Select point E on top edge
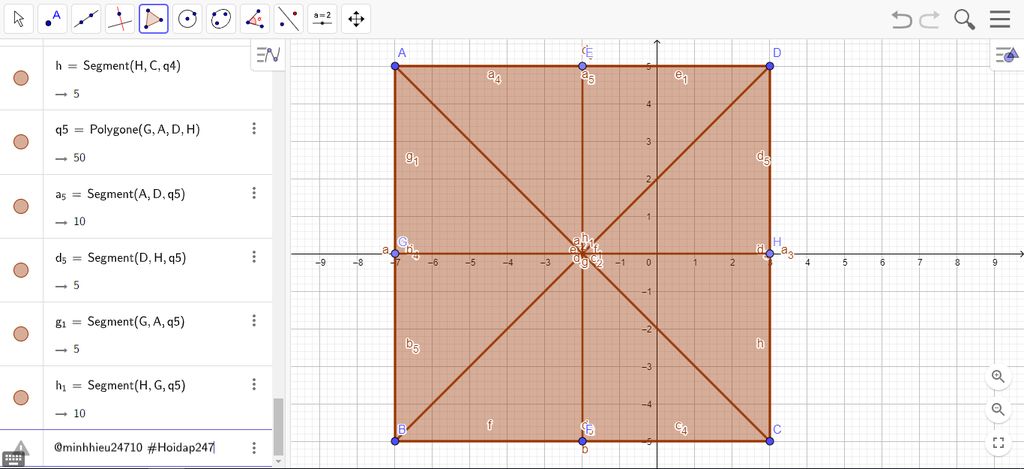This screenshot has width=1024, height=469. pyautogui.click(x=583, y=66)
